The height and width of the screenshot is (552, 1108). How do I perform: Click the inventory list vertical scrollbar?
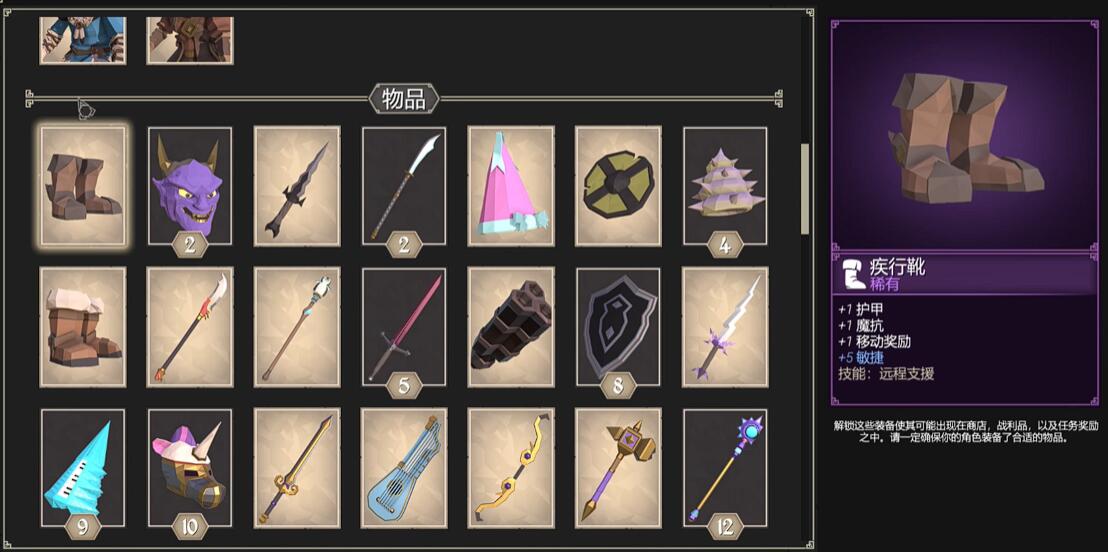click(x=805, y=189)
